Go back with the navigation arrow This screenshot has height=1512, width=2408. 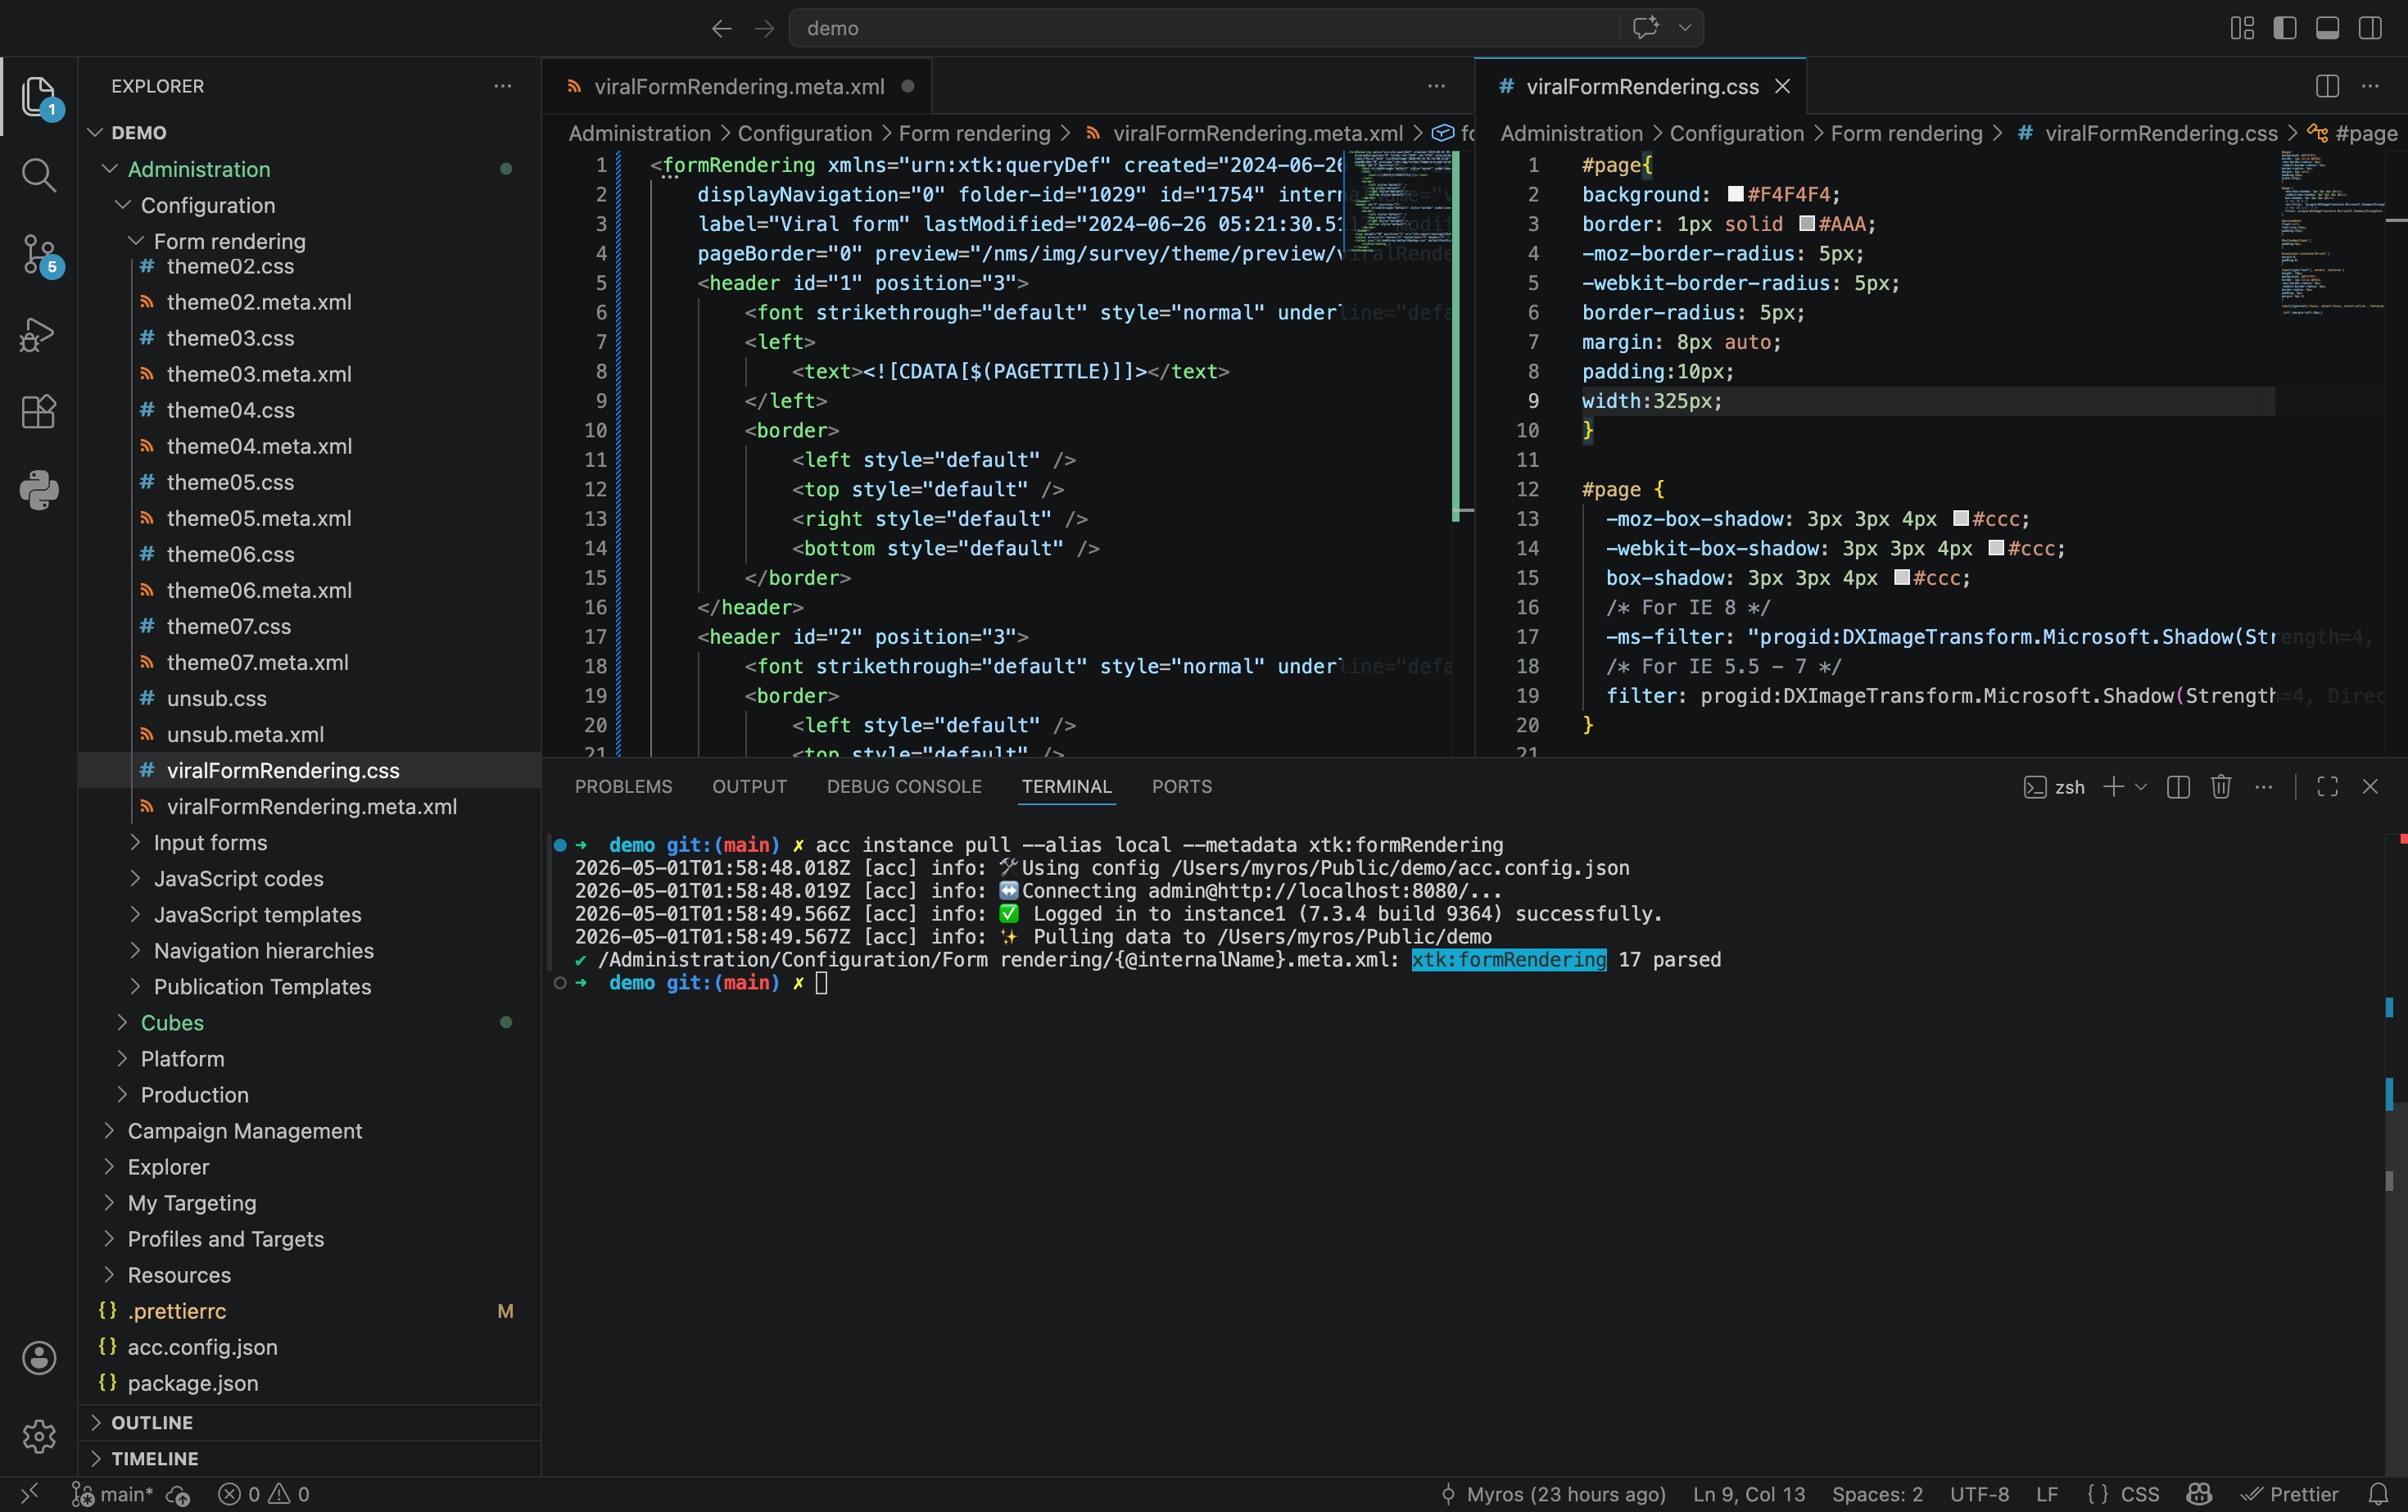click(x=721, y=28)
